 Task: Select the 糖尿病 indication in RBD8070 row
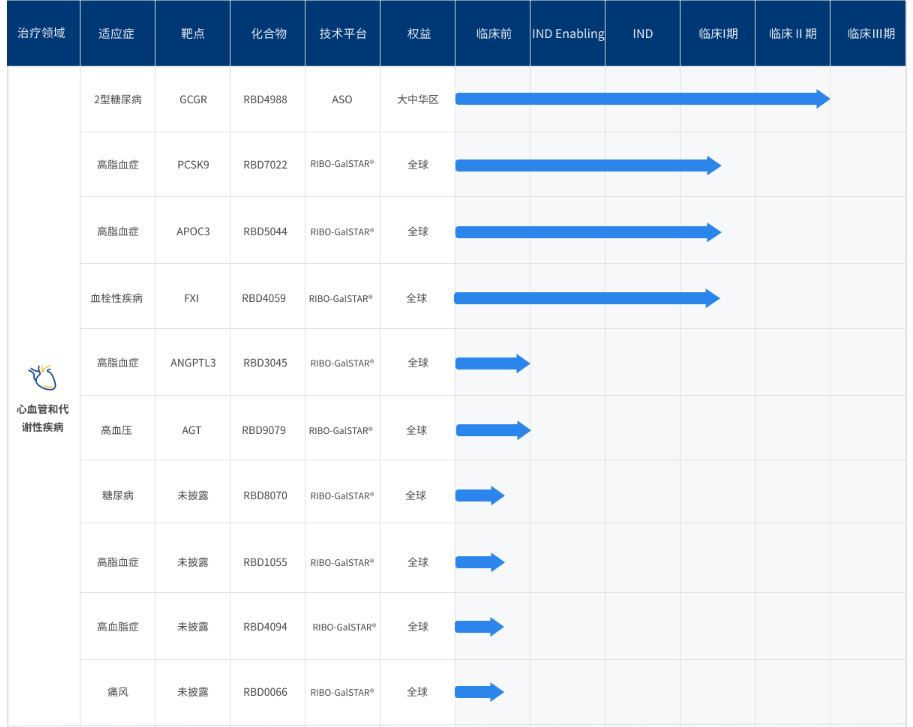point(118,495)
